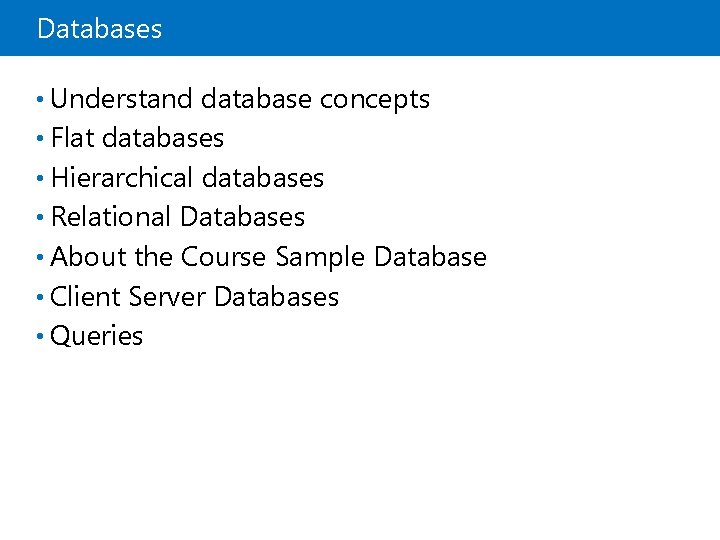Click the "Databases" slide title

[99, 29]
